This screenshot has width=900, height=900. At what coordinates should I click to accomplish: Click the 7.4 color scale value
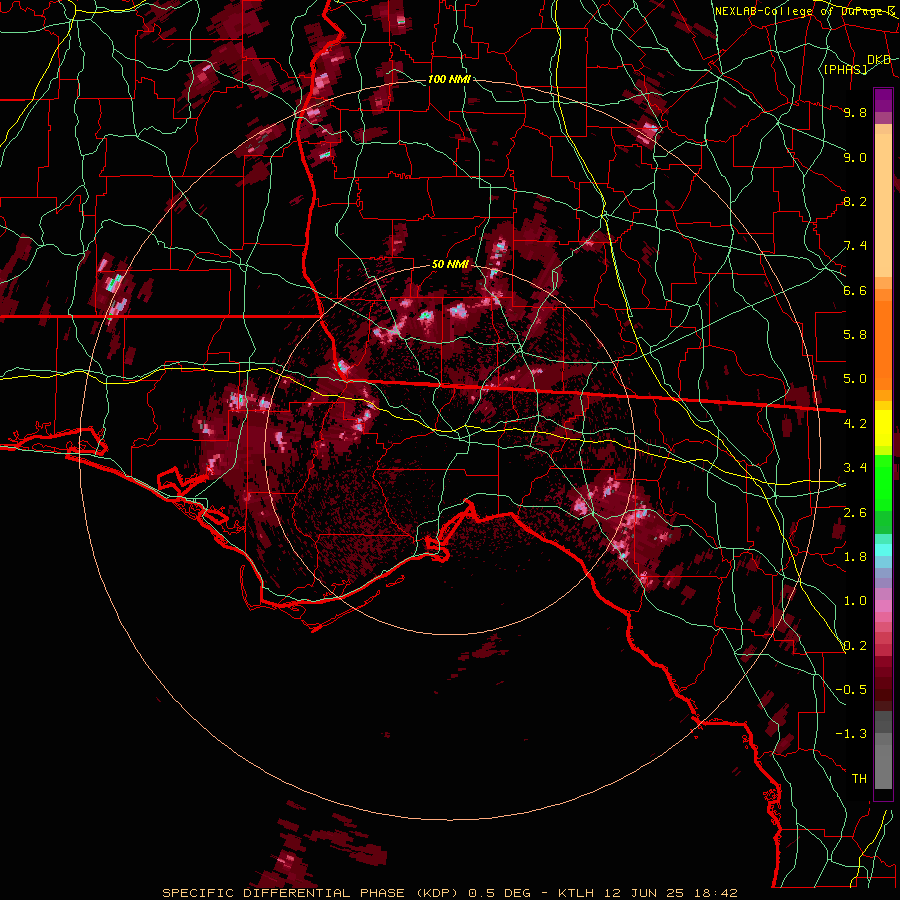pos(855,246)
